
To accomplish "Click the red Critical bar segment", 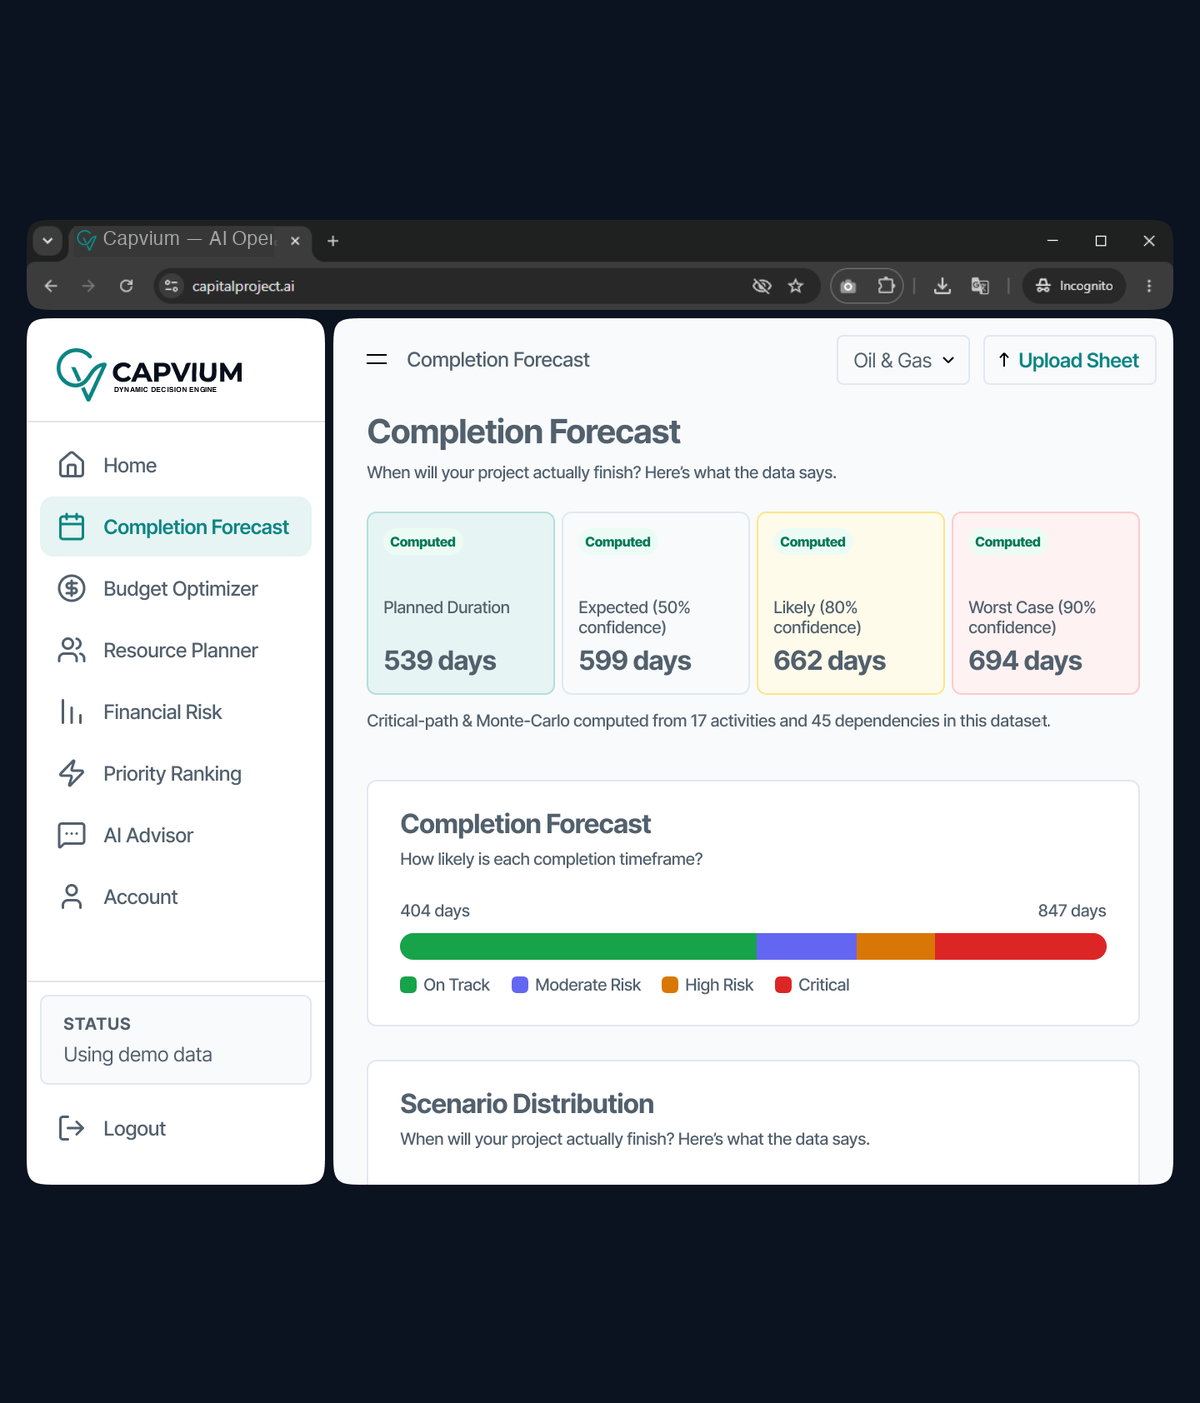I will (x=1021, y=946).
